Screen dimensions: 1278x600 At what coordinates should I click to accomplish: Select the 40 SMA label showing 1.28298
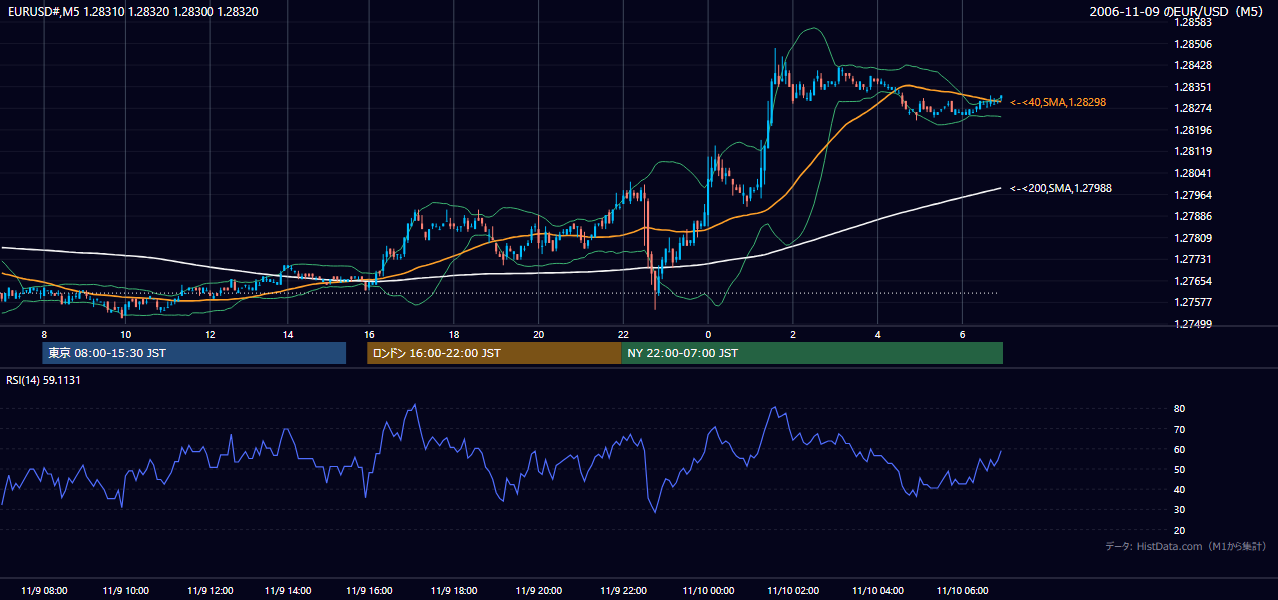(1058, 102)
